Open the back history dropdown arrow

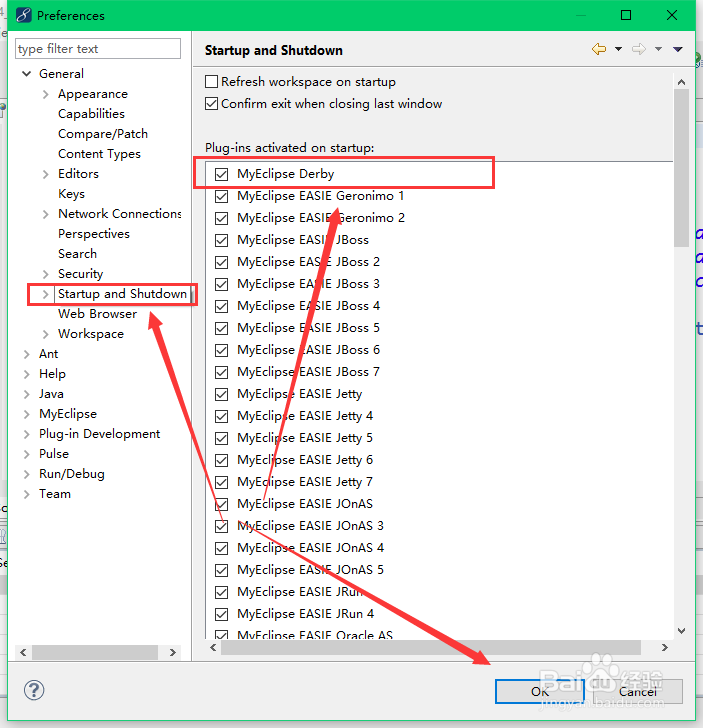pyautogui.click(x=618, y=49)
